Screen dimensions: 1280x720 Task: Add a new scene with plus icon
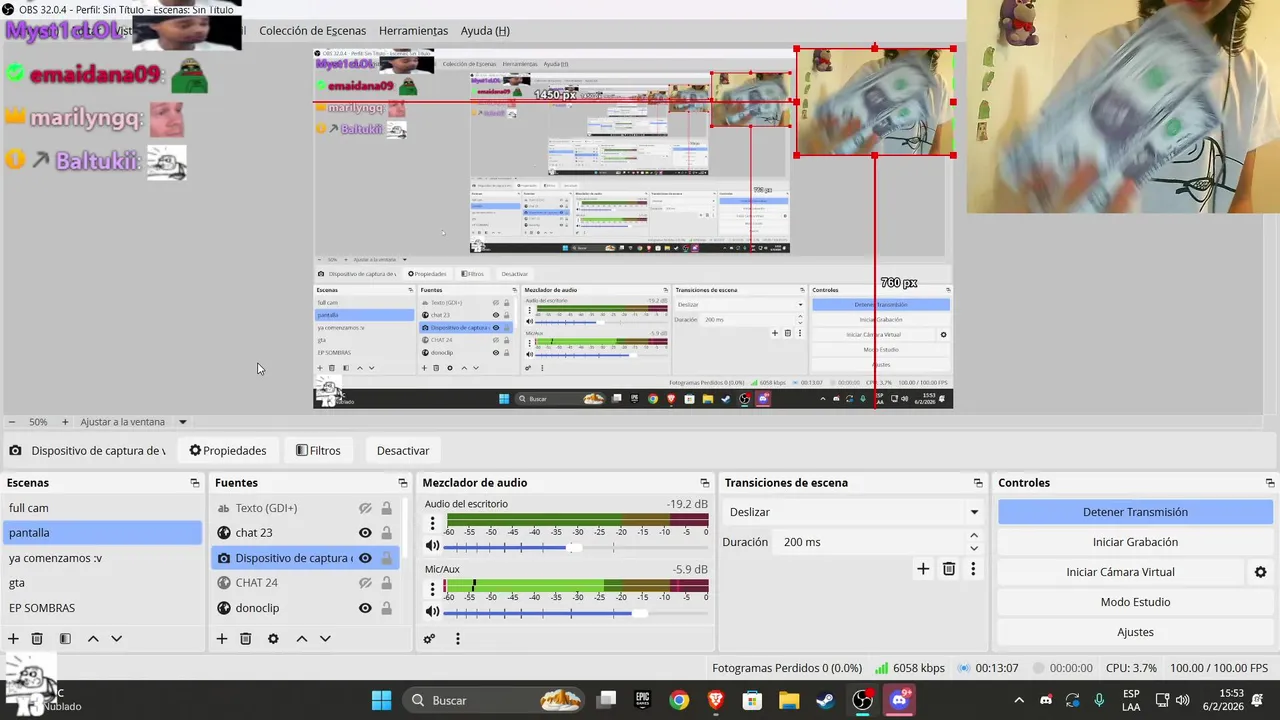coord(13,639)
